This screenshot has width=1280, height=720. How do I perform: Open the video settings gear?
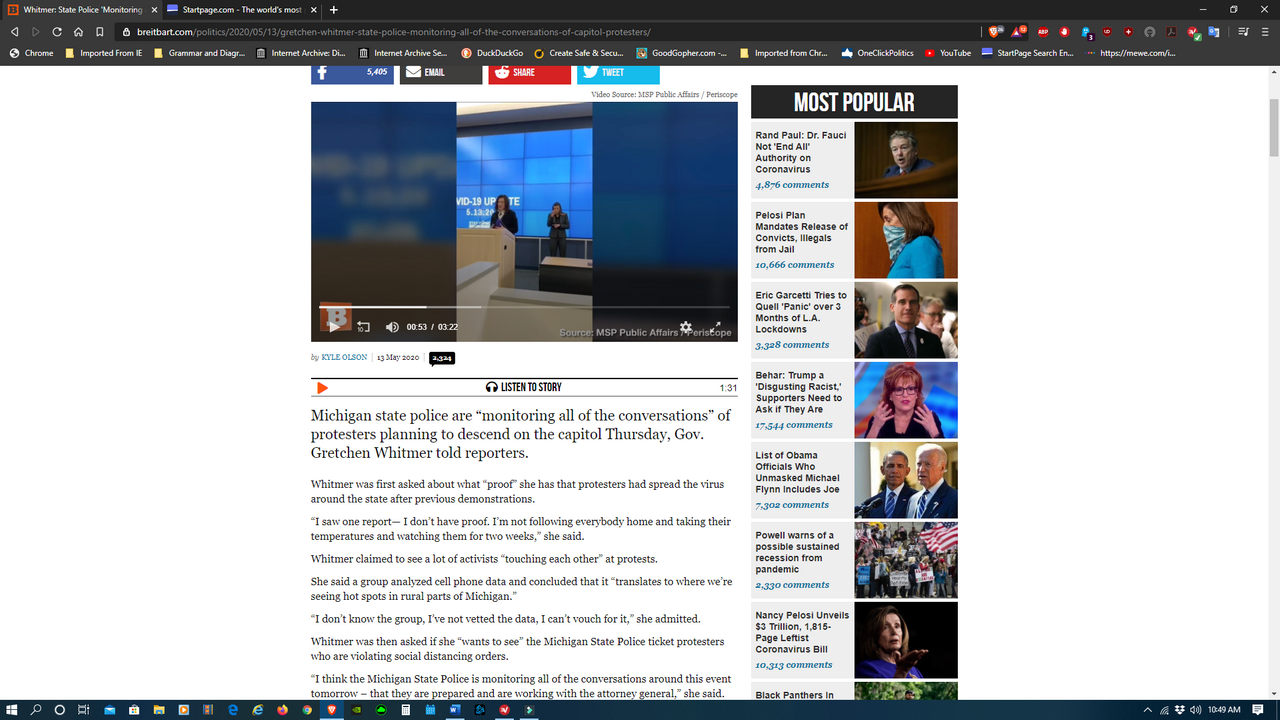[x=686, y=327]
